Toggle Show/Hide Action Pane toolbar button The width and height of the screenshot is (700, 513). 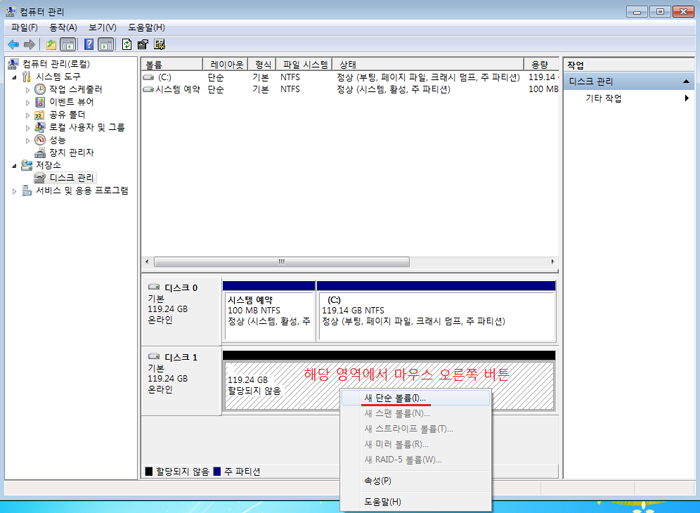tap(106, 45)
